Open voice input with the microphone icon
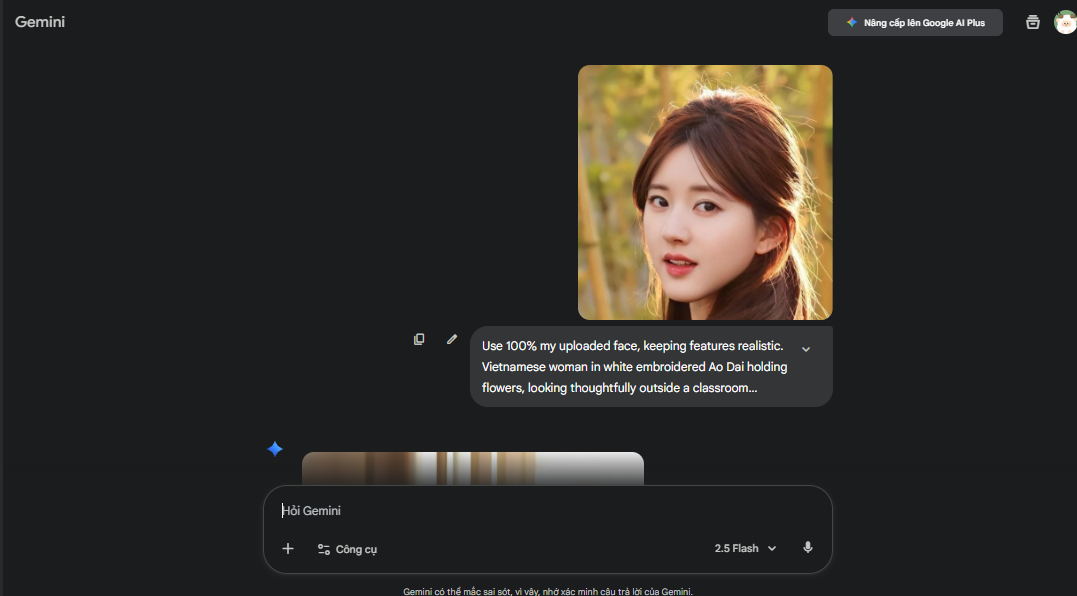Image resolution: width=1077 pixels, height=596 pixels. [x=808, y=548]
